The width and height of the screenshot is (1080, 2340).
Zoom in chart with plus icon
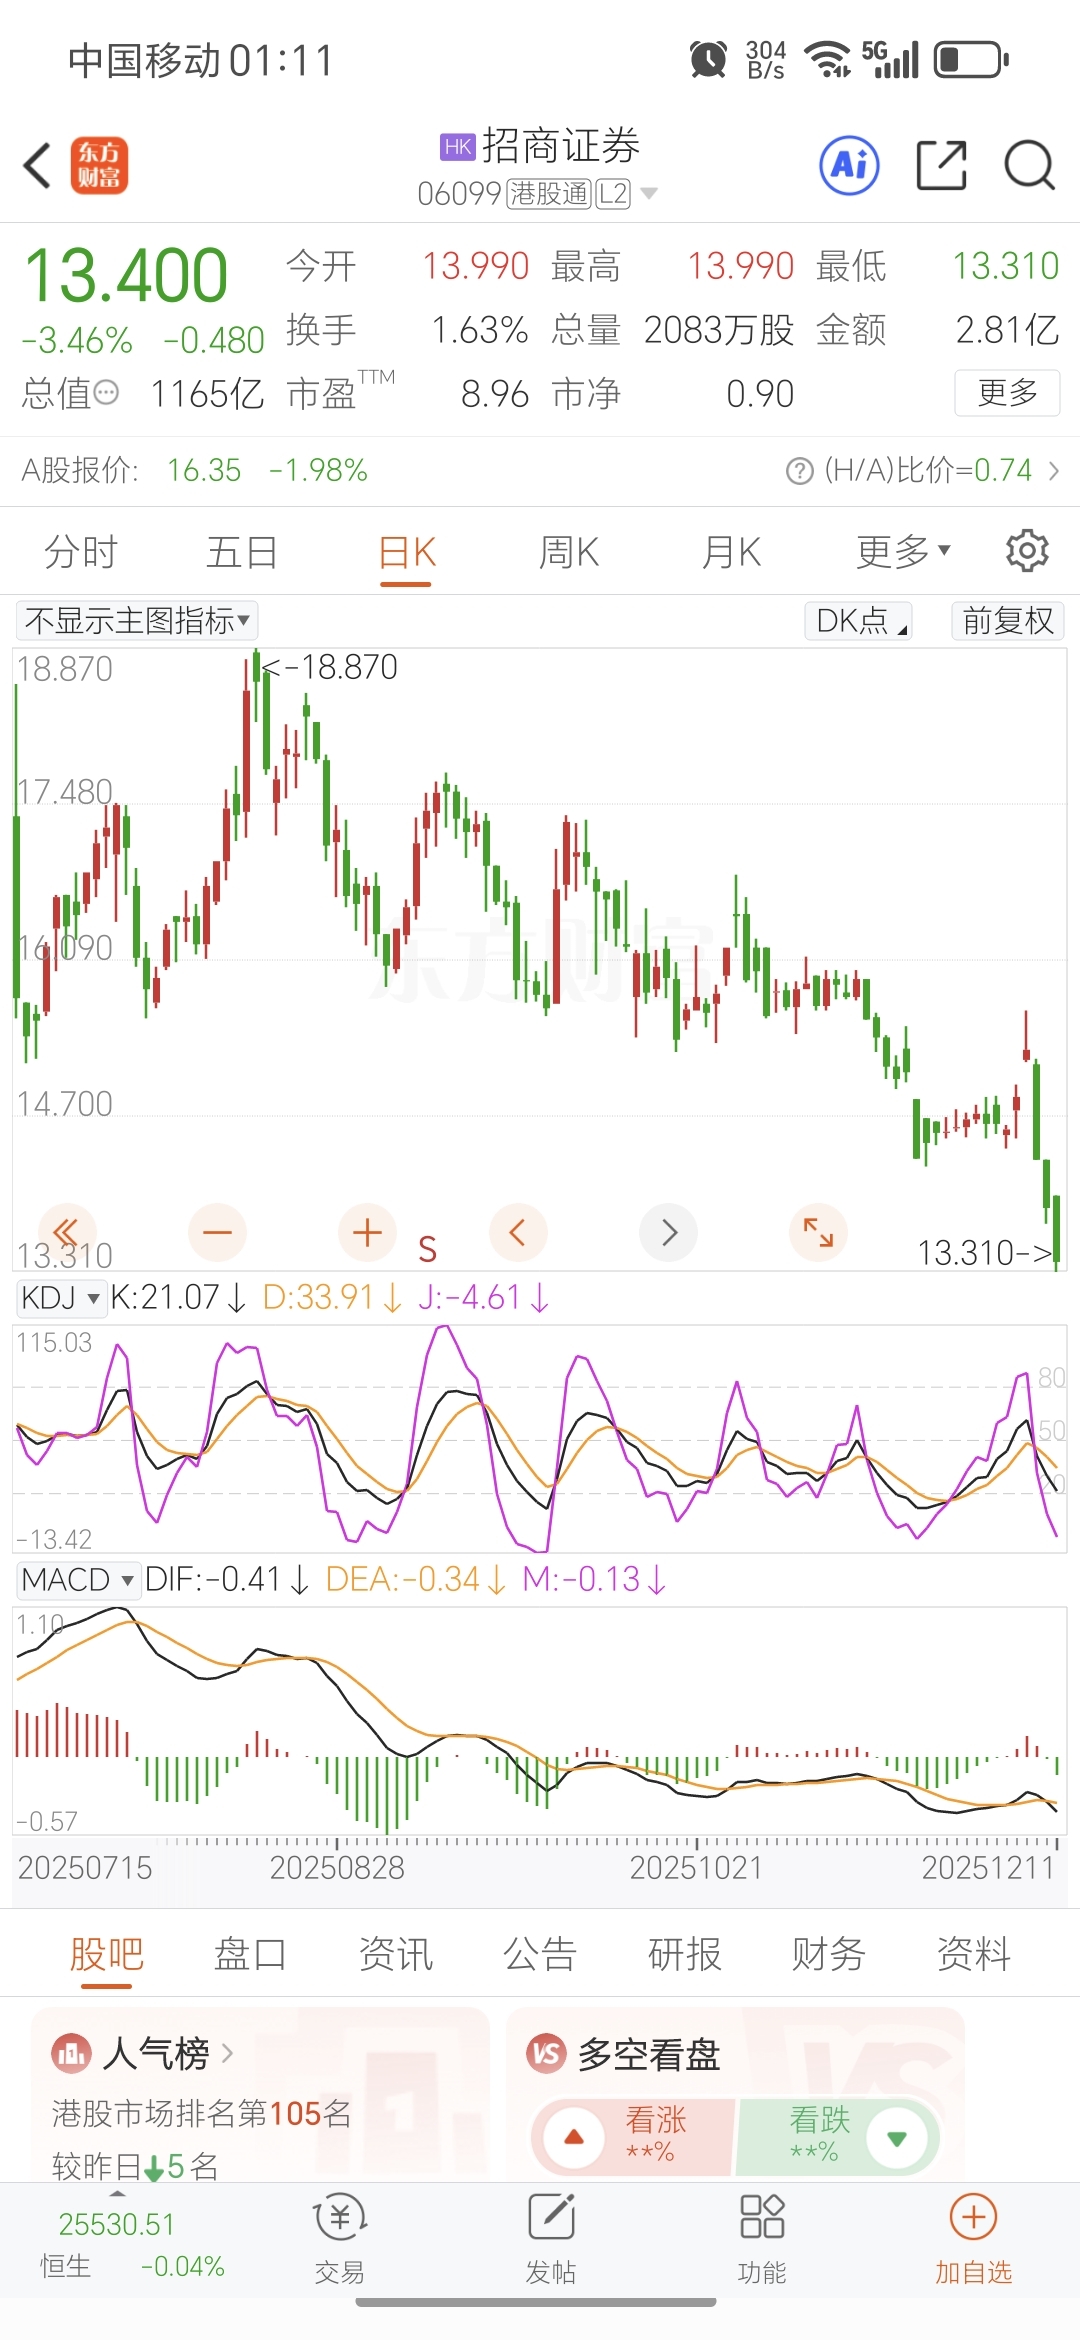(x=367, y=1232)
